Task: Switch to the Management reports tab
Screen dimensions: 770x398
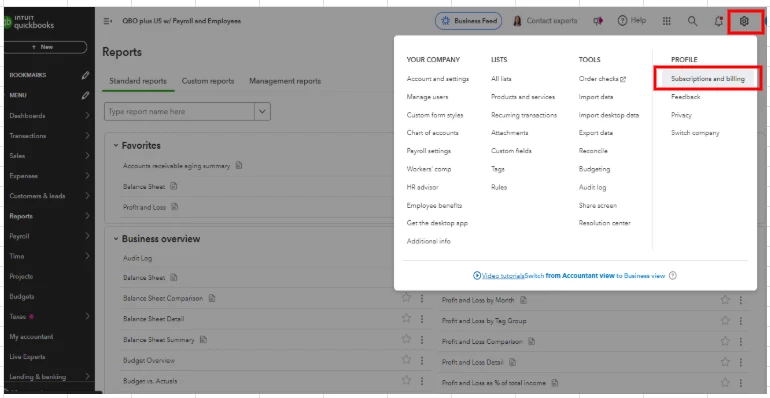Action: tap(285, 81)
